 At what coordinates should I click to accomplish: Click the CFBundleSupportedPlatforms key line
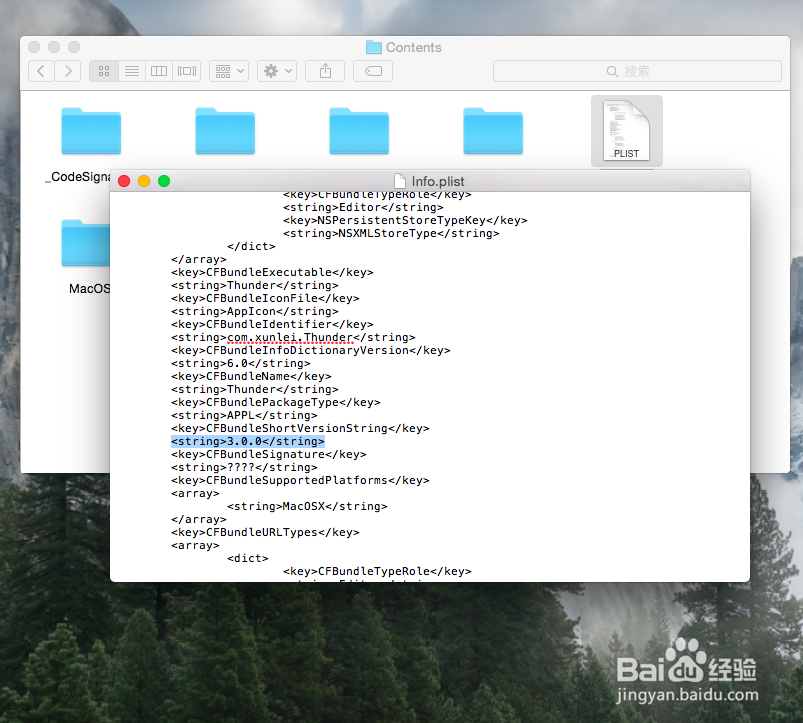(300, 480)
